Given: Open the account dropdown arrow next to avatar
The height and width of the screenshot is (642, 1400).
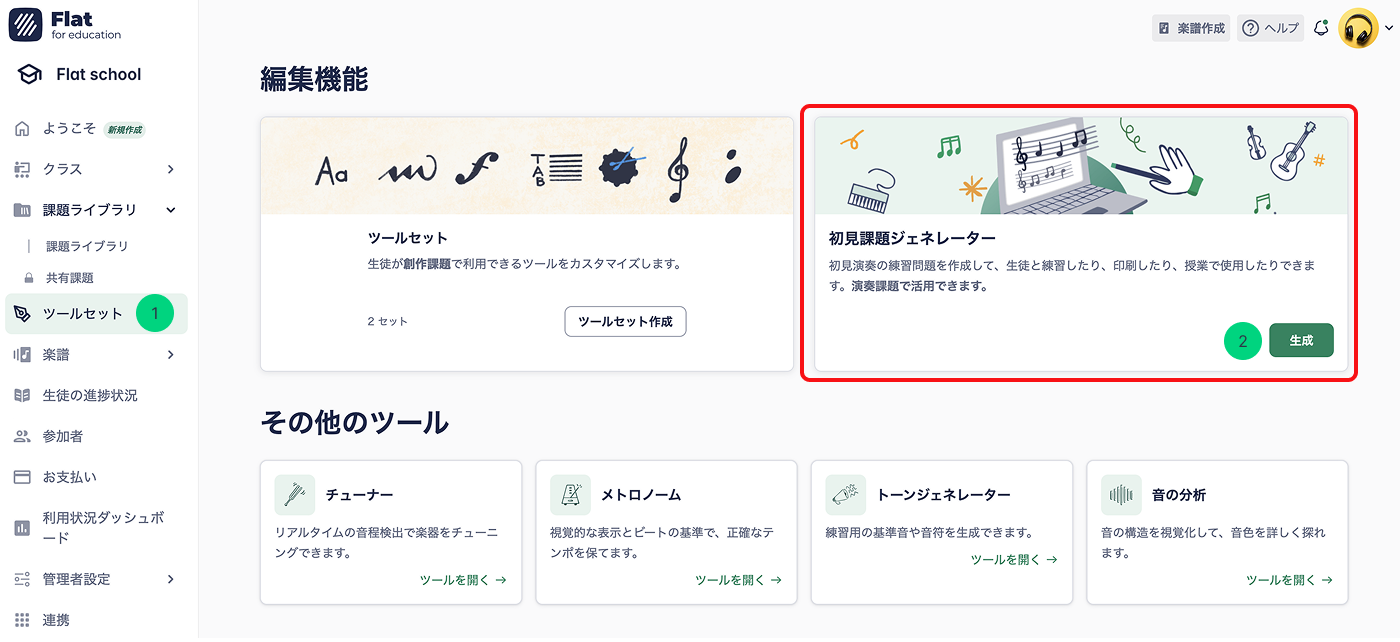Looking at the screenshot, I should click(1388, 27).
